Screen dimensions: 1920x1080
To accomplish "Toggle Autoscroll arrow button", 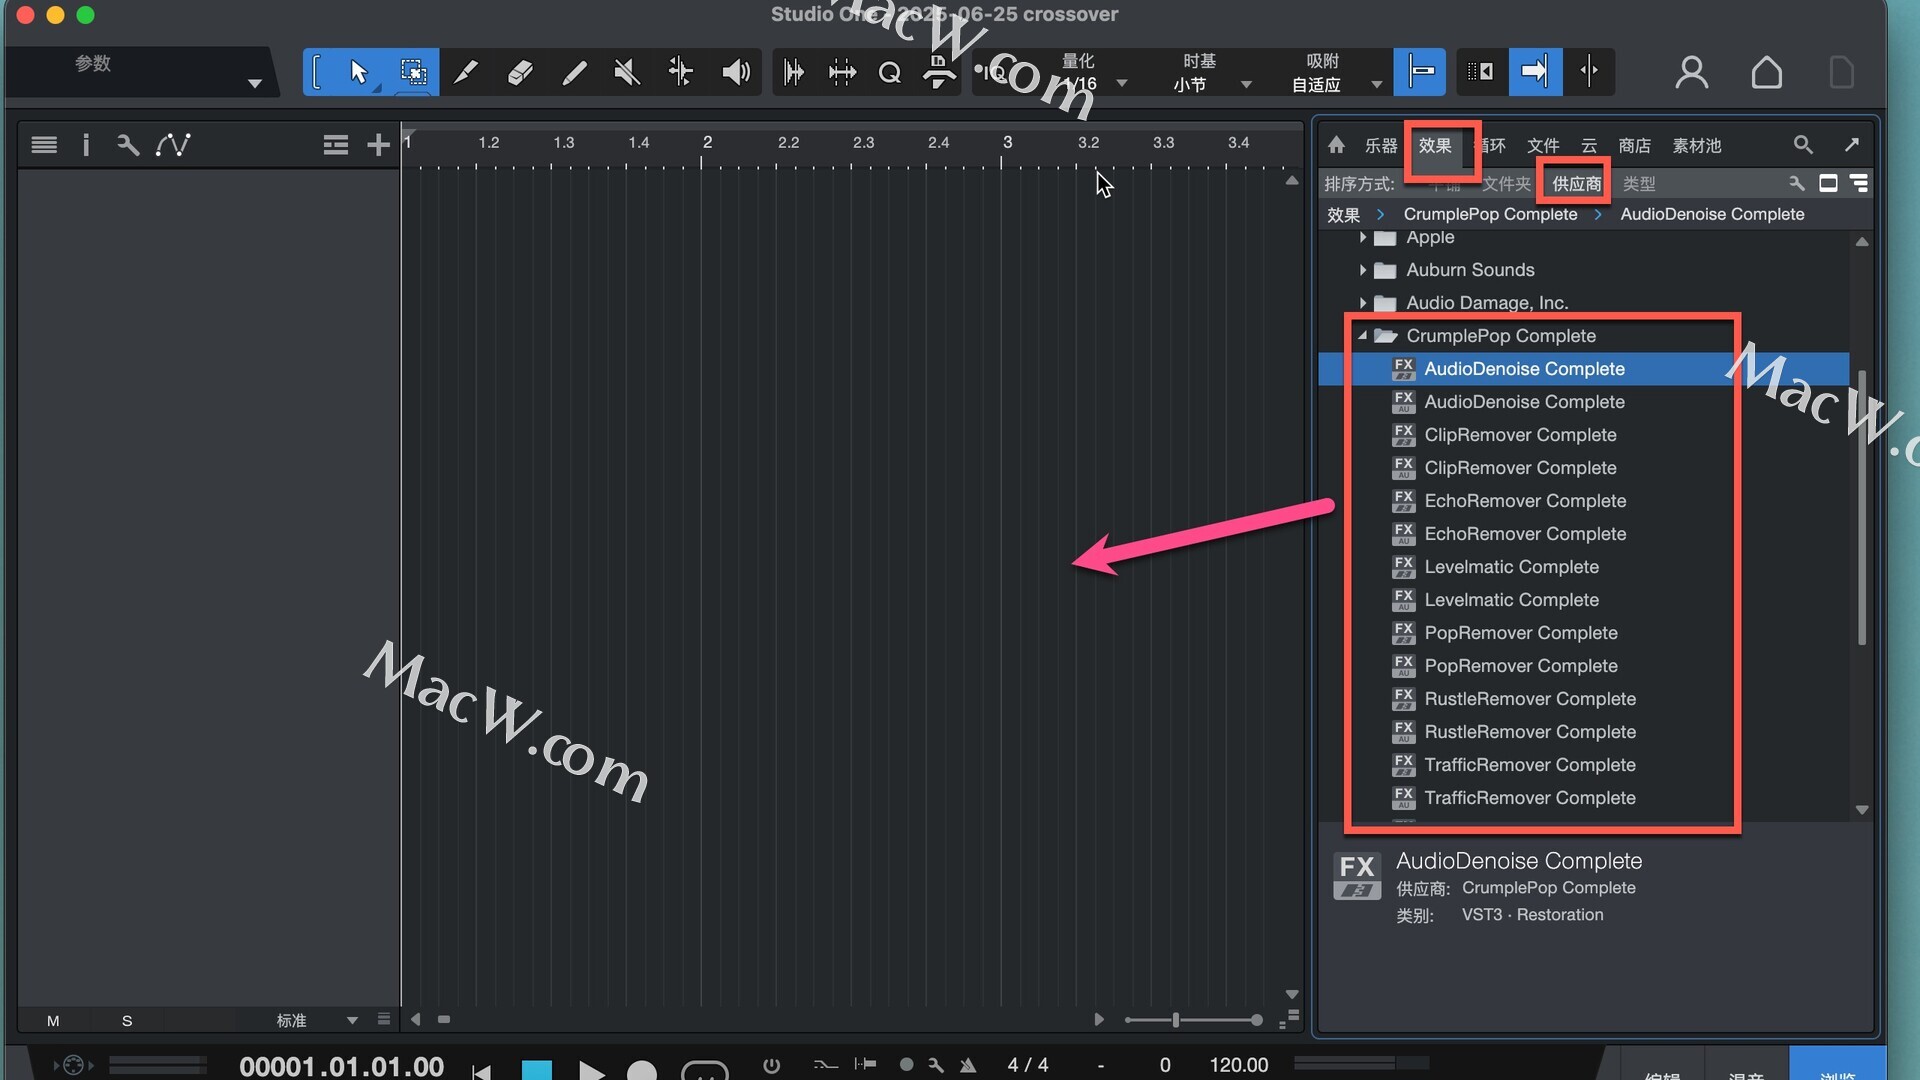I will coord(1535,72).
